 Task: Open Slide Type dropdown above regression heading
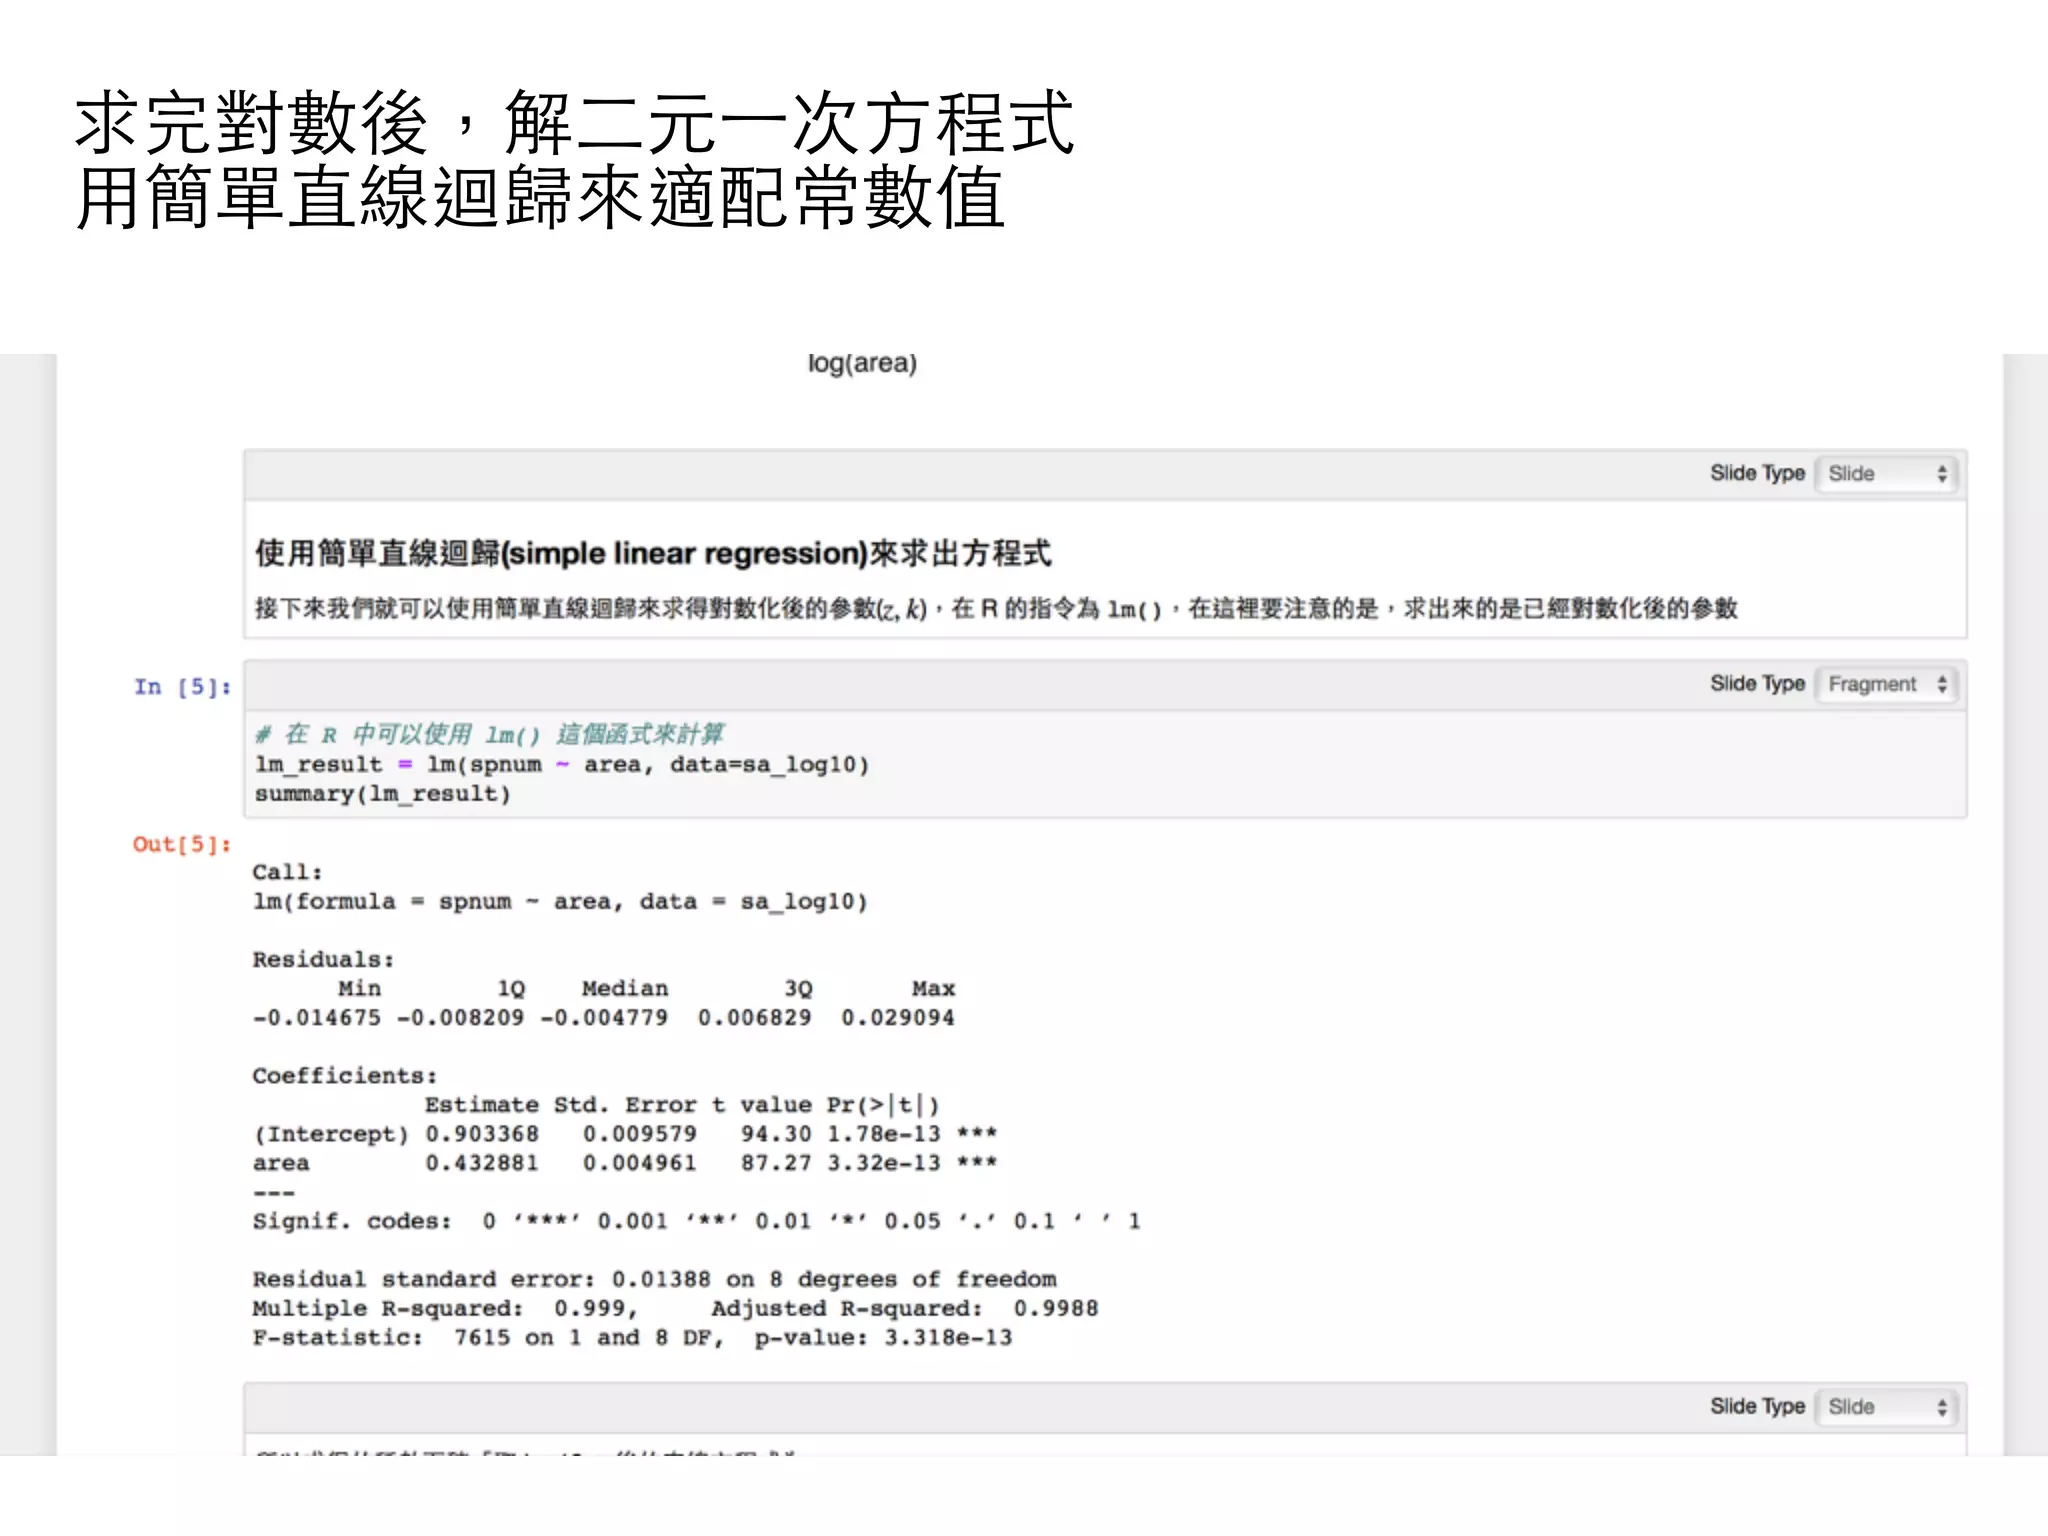tap(1886, 473)
